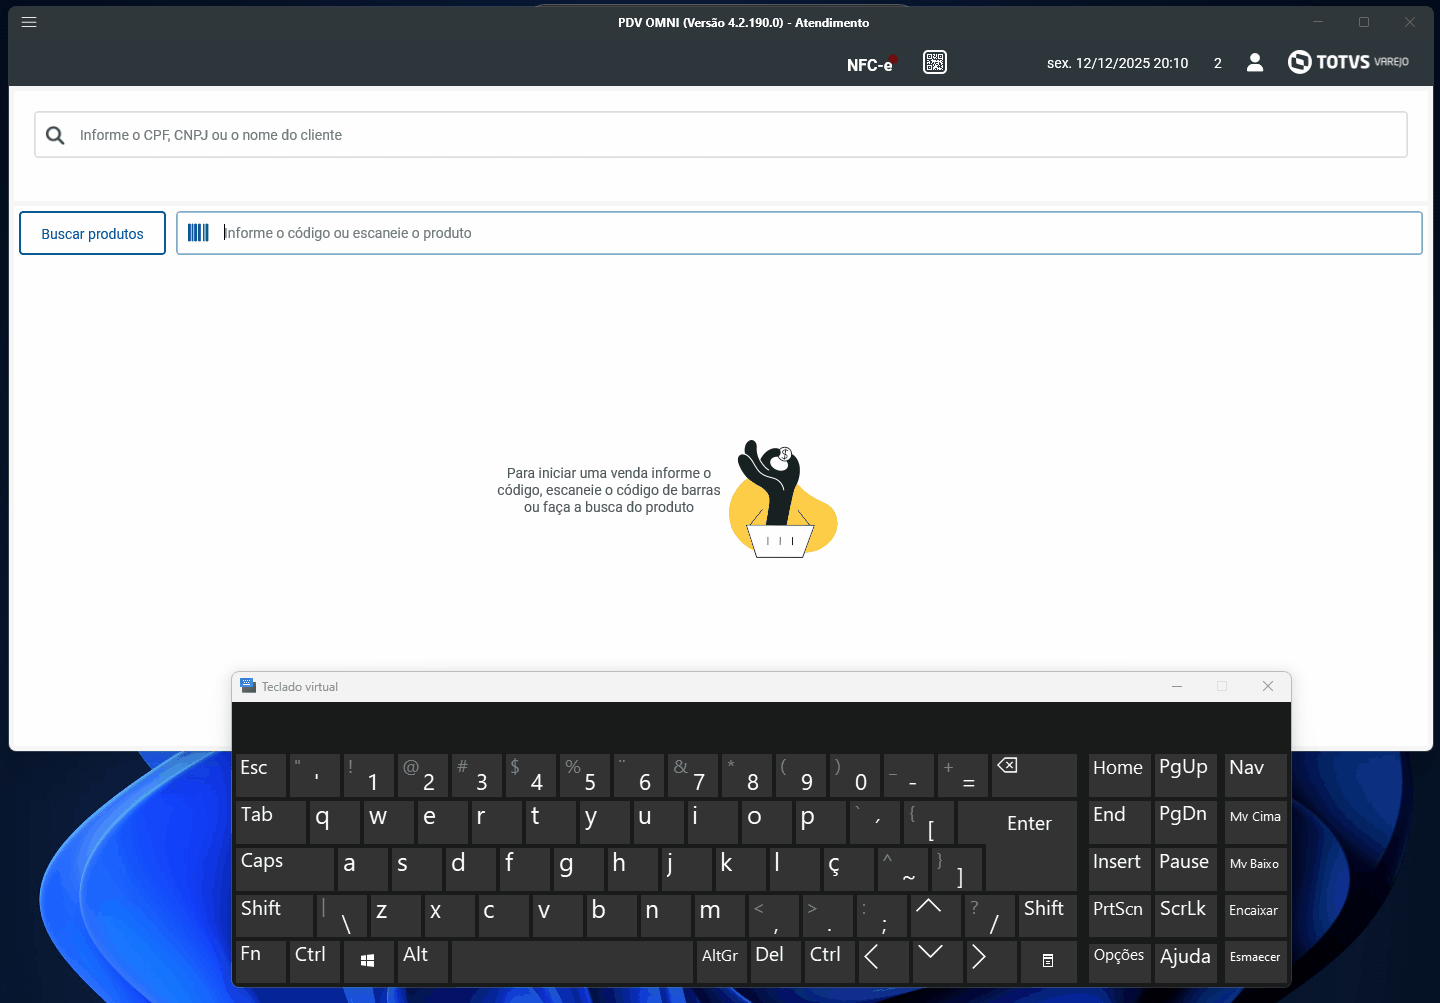Toggle the left Ctrl key
The width and height of the screenshot is (1440, 1003).
[x=315, y=961]
